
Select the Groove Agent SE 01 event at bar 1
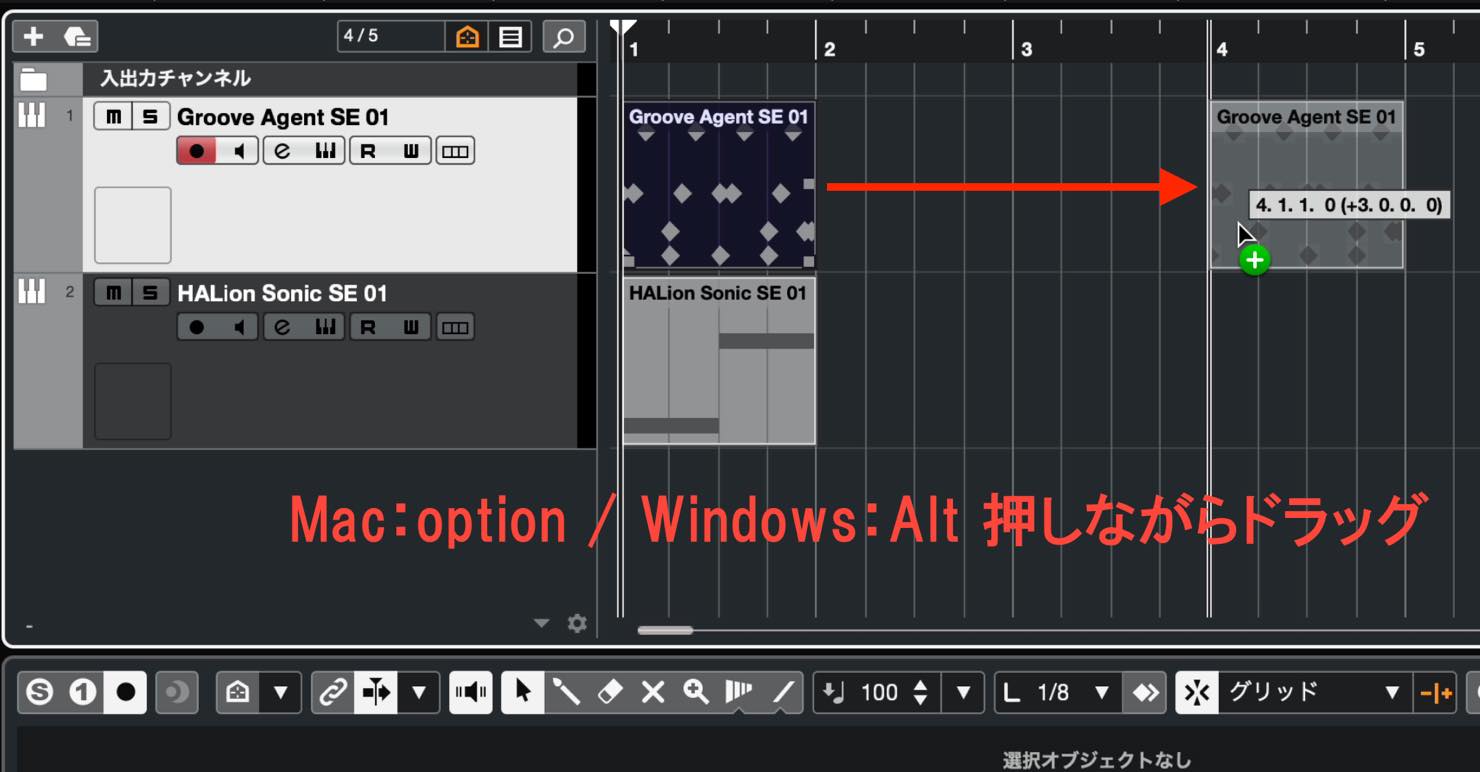(719, 185)
